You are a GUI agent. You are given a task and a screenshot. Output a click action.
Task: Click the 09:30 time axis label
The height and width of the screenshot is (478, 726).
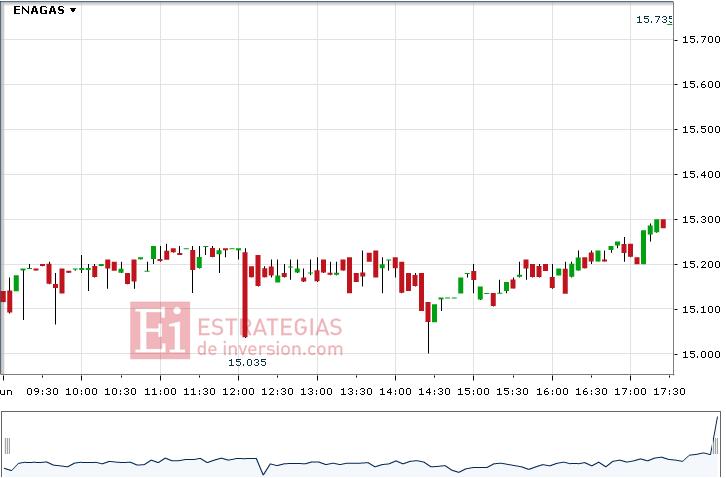(x=43, y=391)
